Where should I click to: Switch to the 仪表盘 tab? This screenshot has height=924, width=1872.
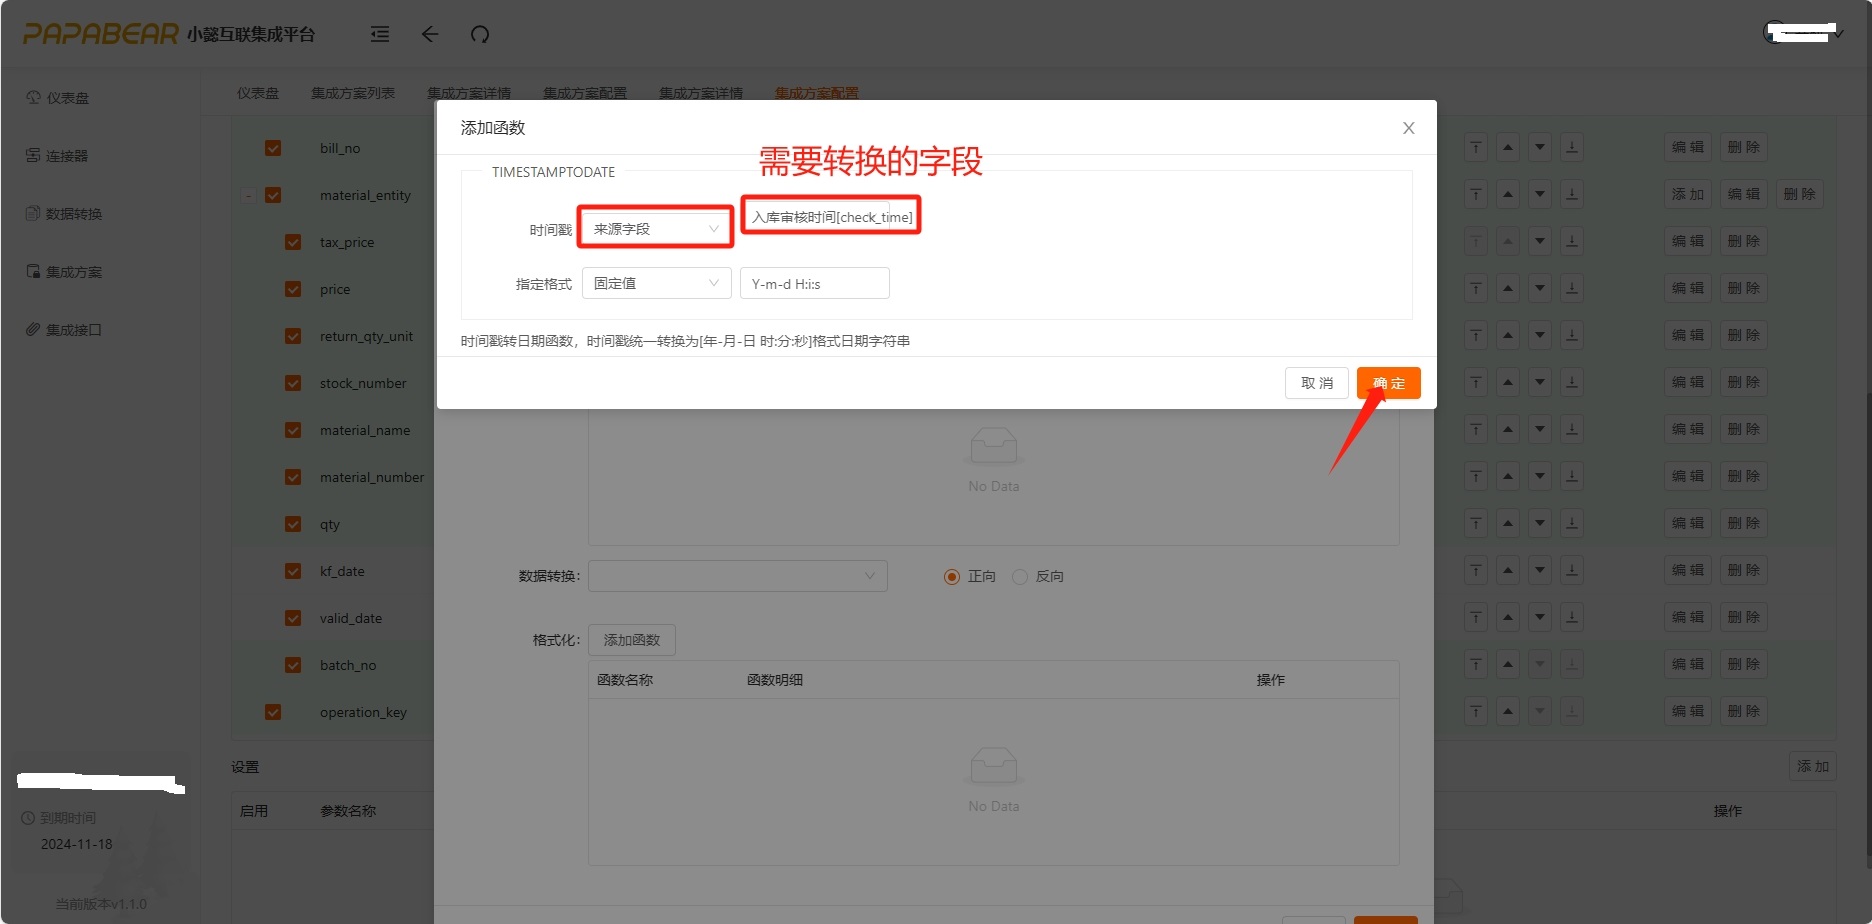click(x=258, y=93)
